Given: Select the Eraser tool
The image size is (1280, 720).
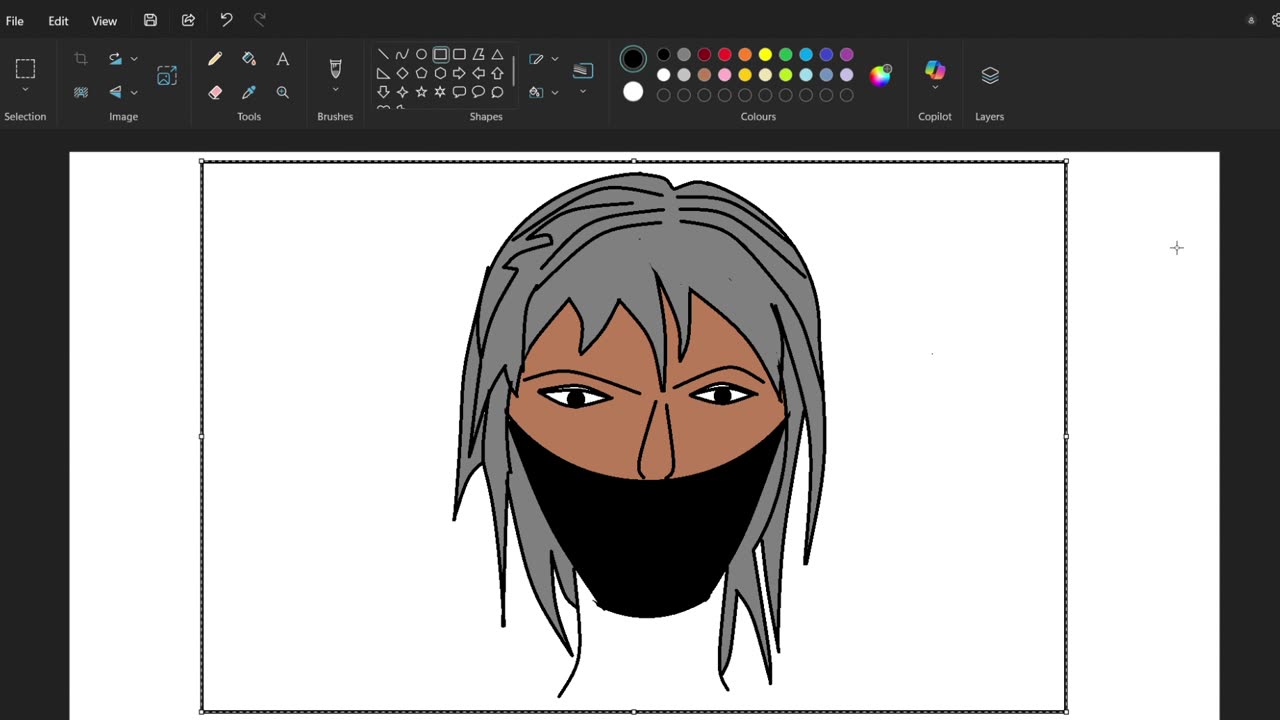Looking at the screenshot, I should coord(215,92).
